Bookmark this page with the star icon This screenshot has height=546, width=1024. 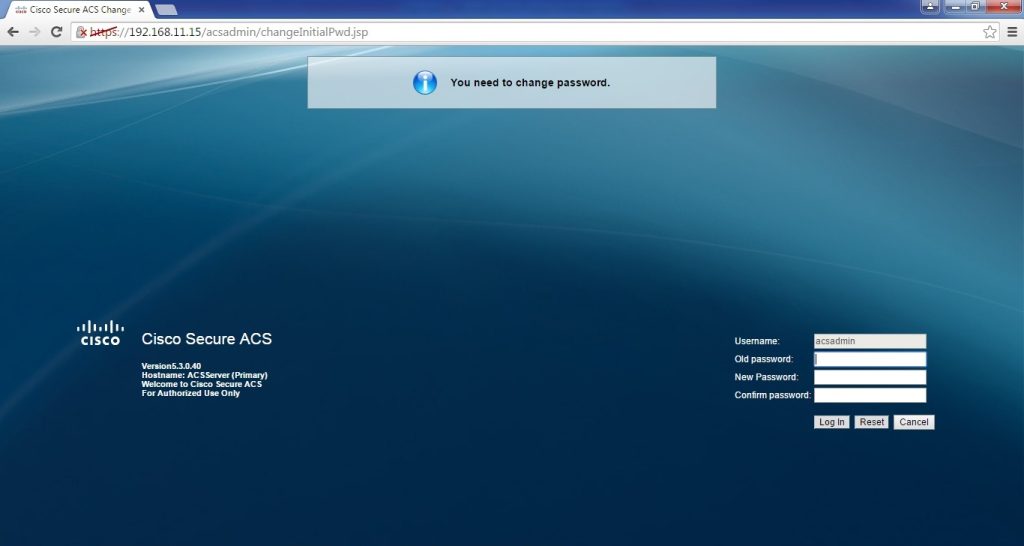989,32
